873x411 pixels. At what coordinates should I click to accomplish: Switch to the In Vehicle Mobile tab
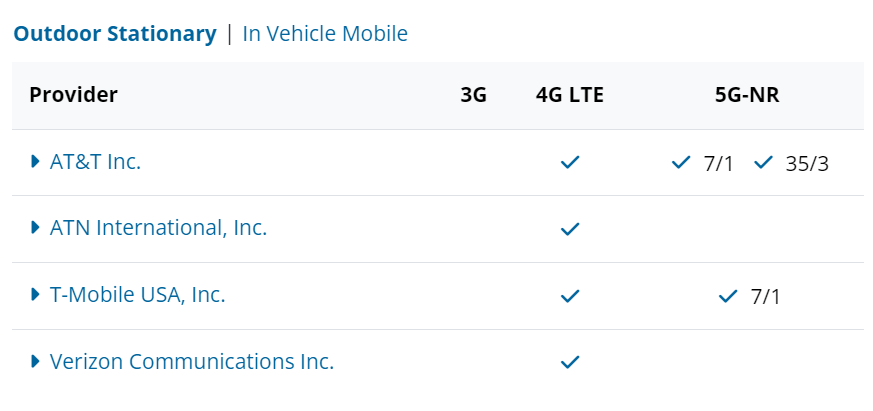pyautogui.click(x=325, y=34)
